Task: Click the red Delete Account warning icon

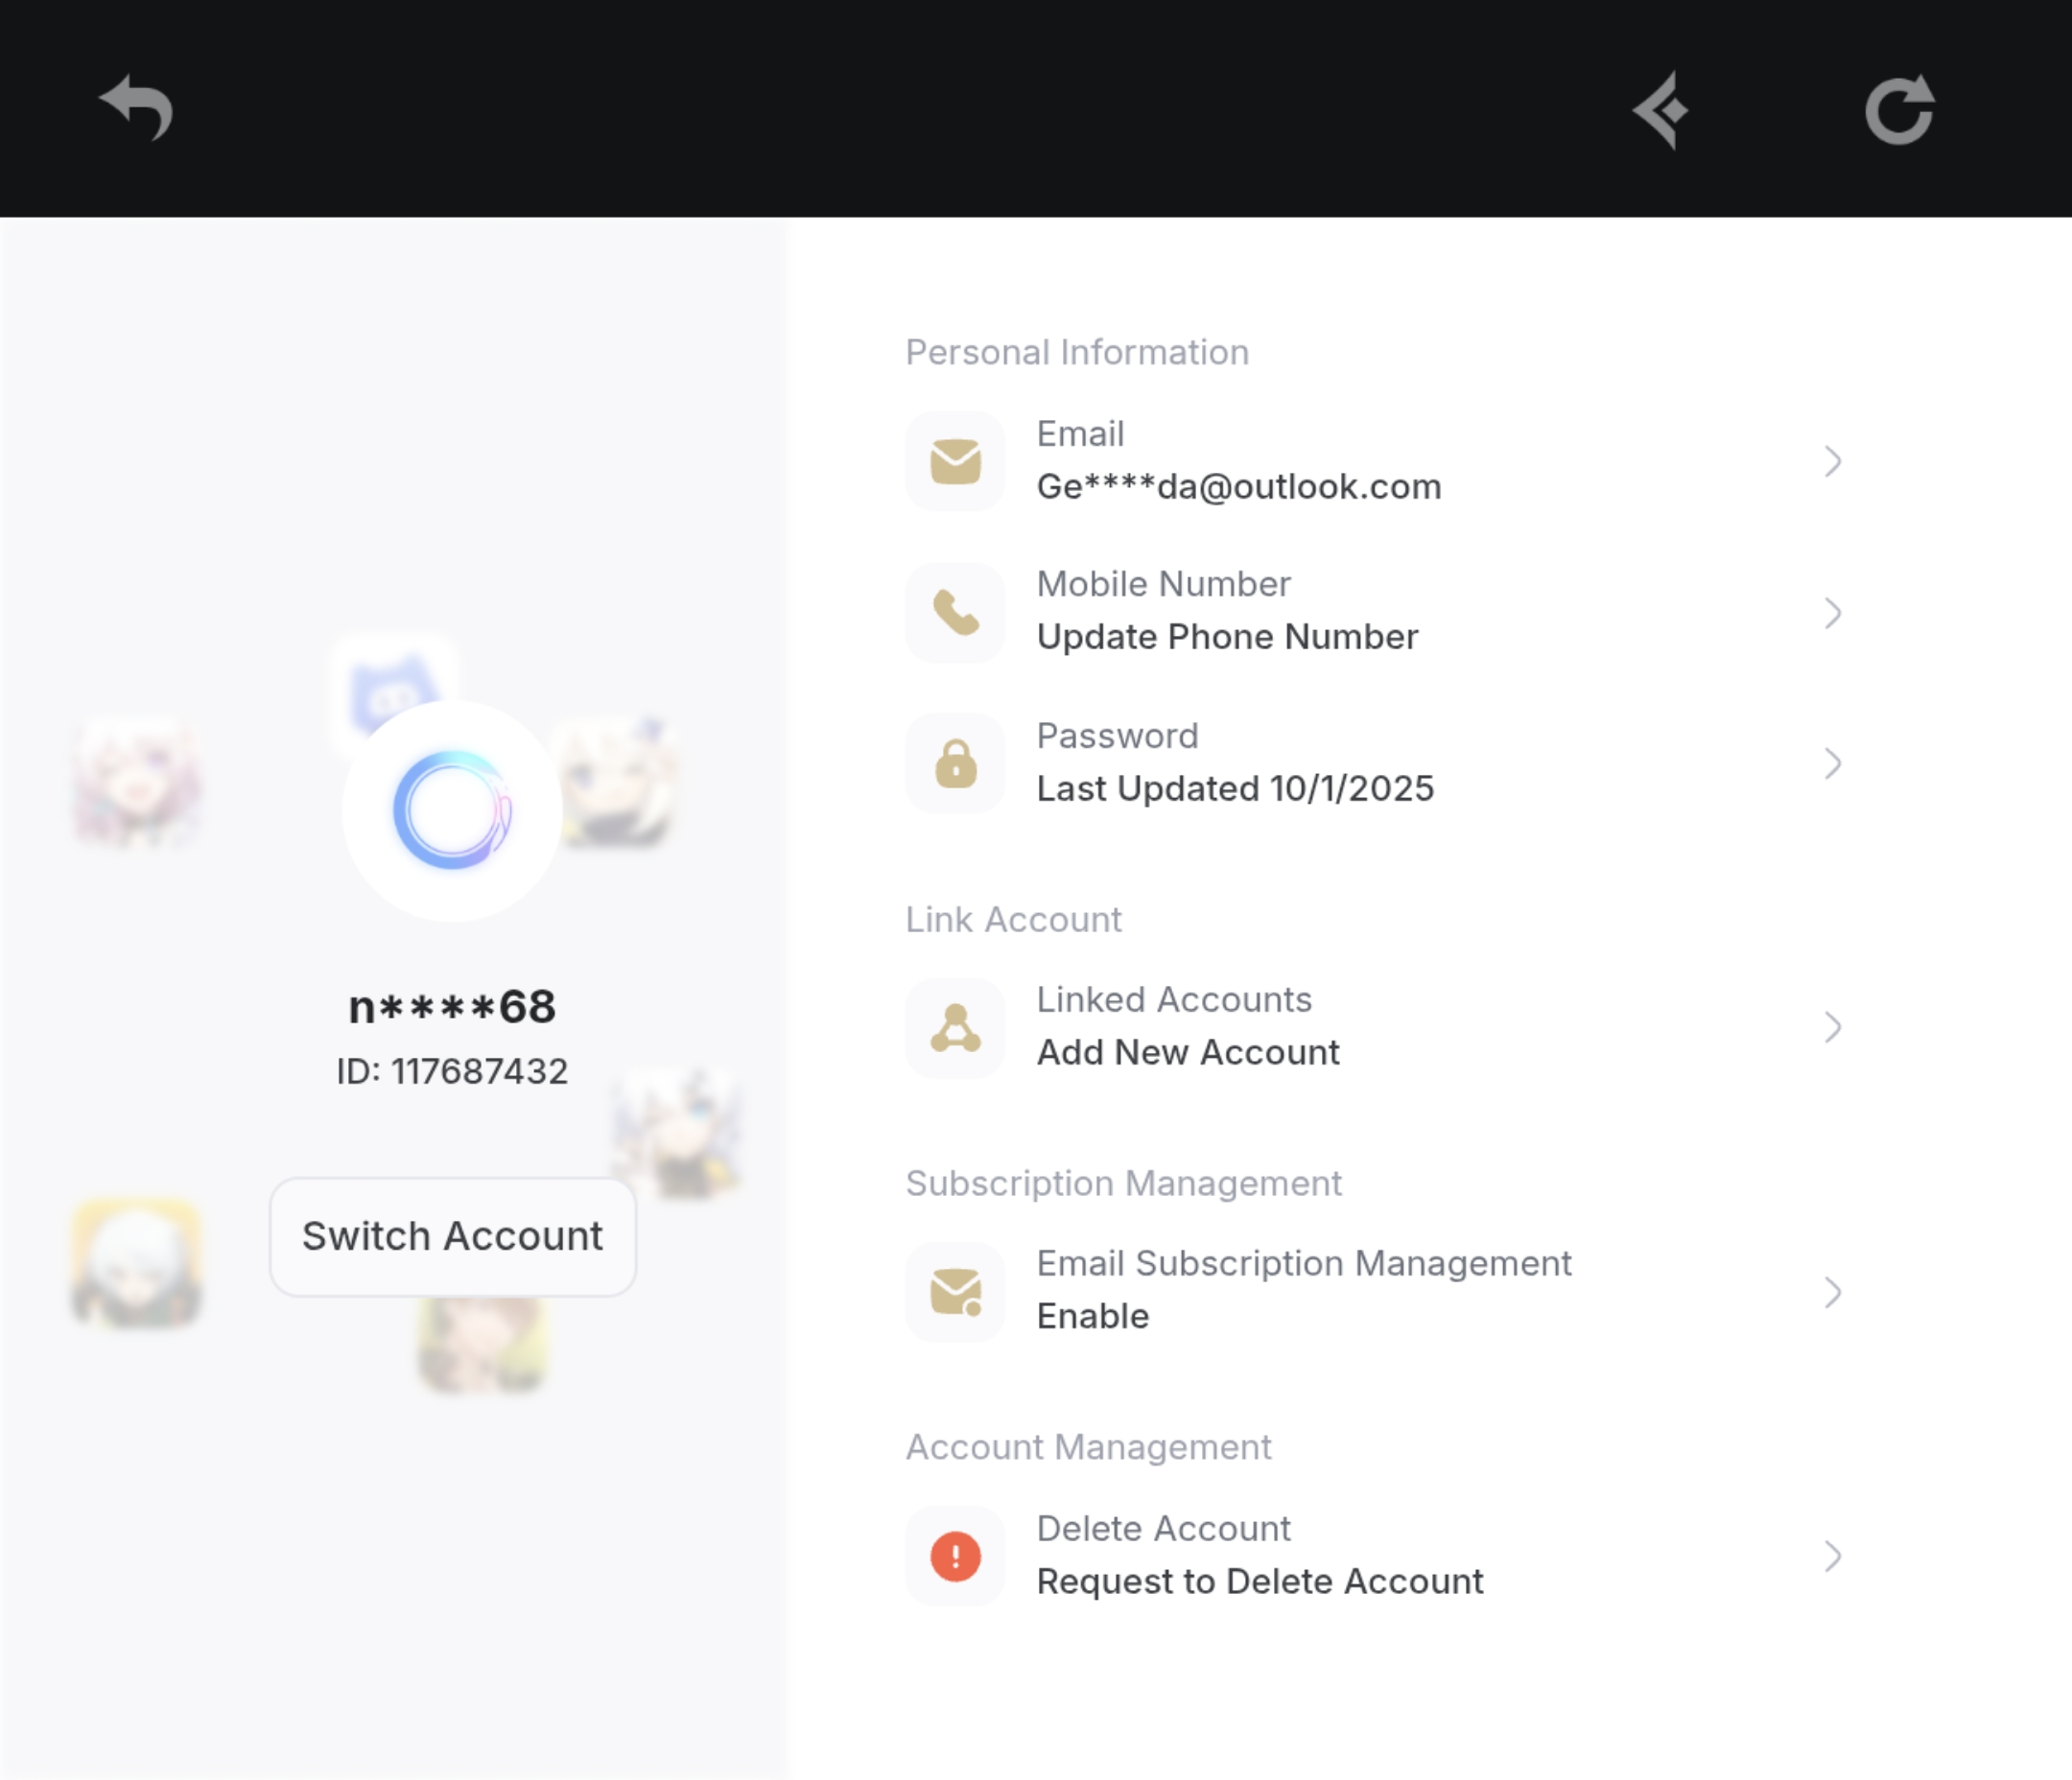Action: click(x=955, y=1556)
